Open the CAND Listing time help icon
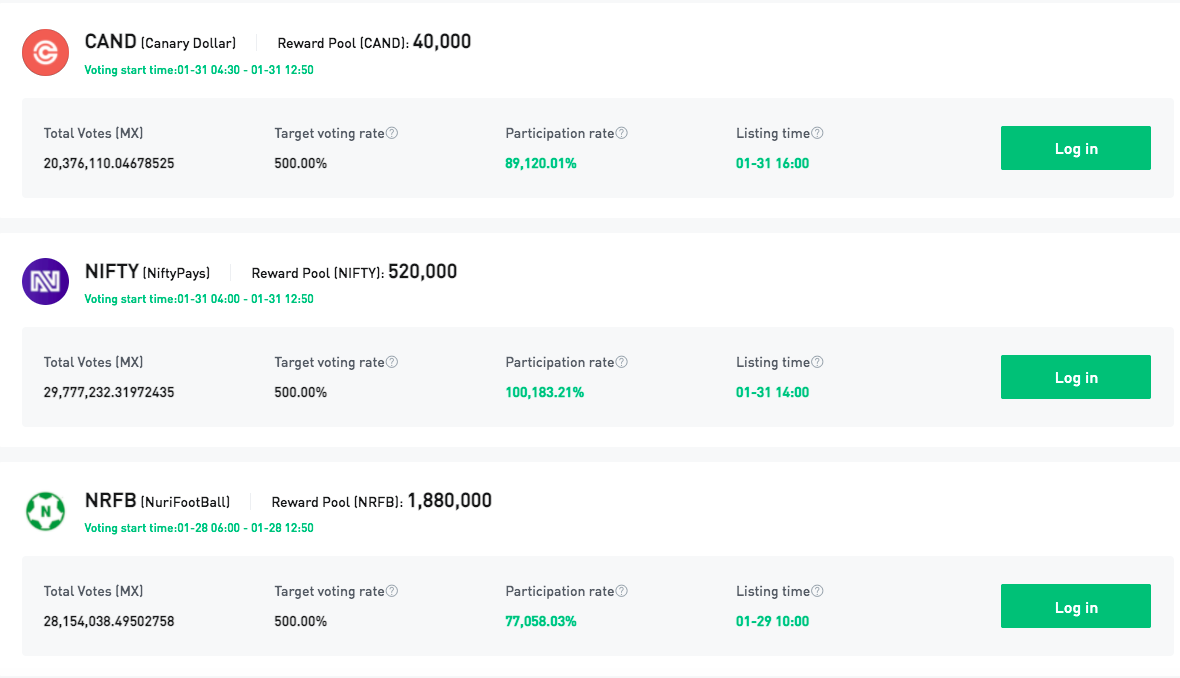This screenshot has width=1180, height=678. click(x=817, y=133)
